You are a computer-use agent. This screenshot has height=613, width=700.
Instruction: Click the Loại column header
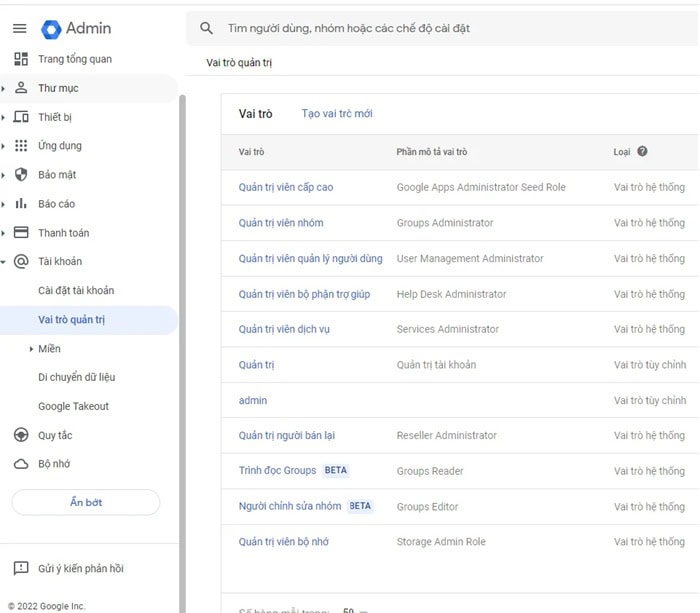point(621,152)
